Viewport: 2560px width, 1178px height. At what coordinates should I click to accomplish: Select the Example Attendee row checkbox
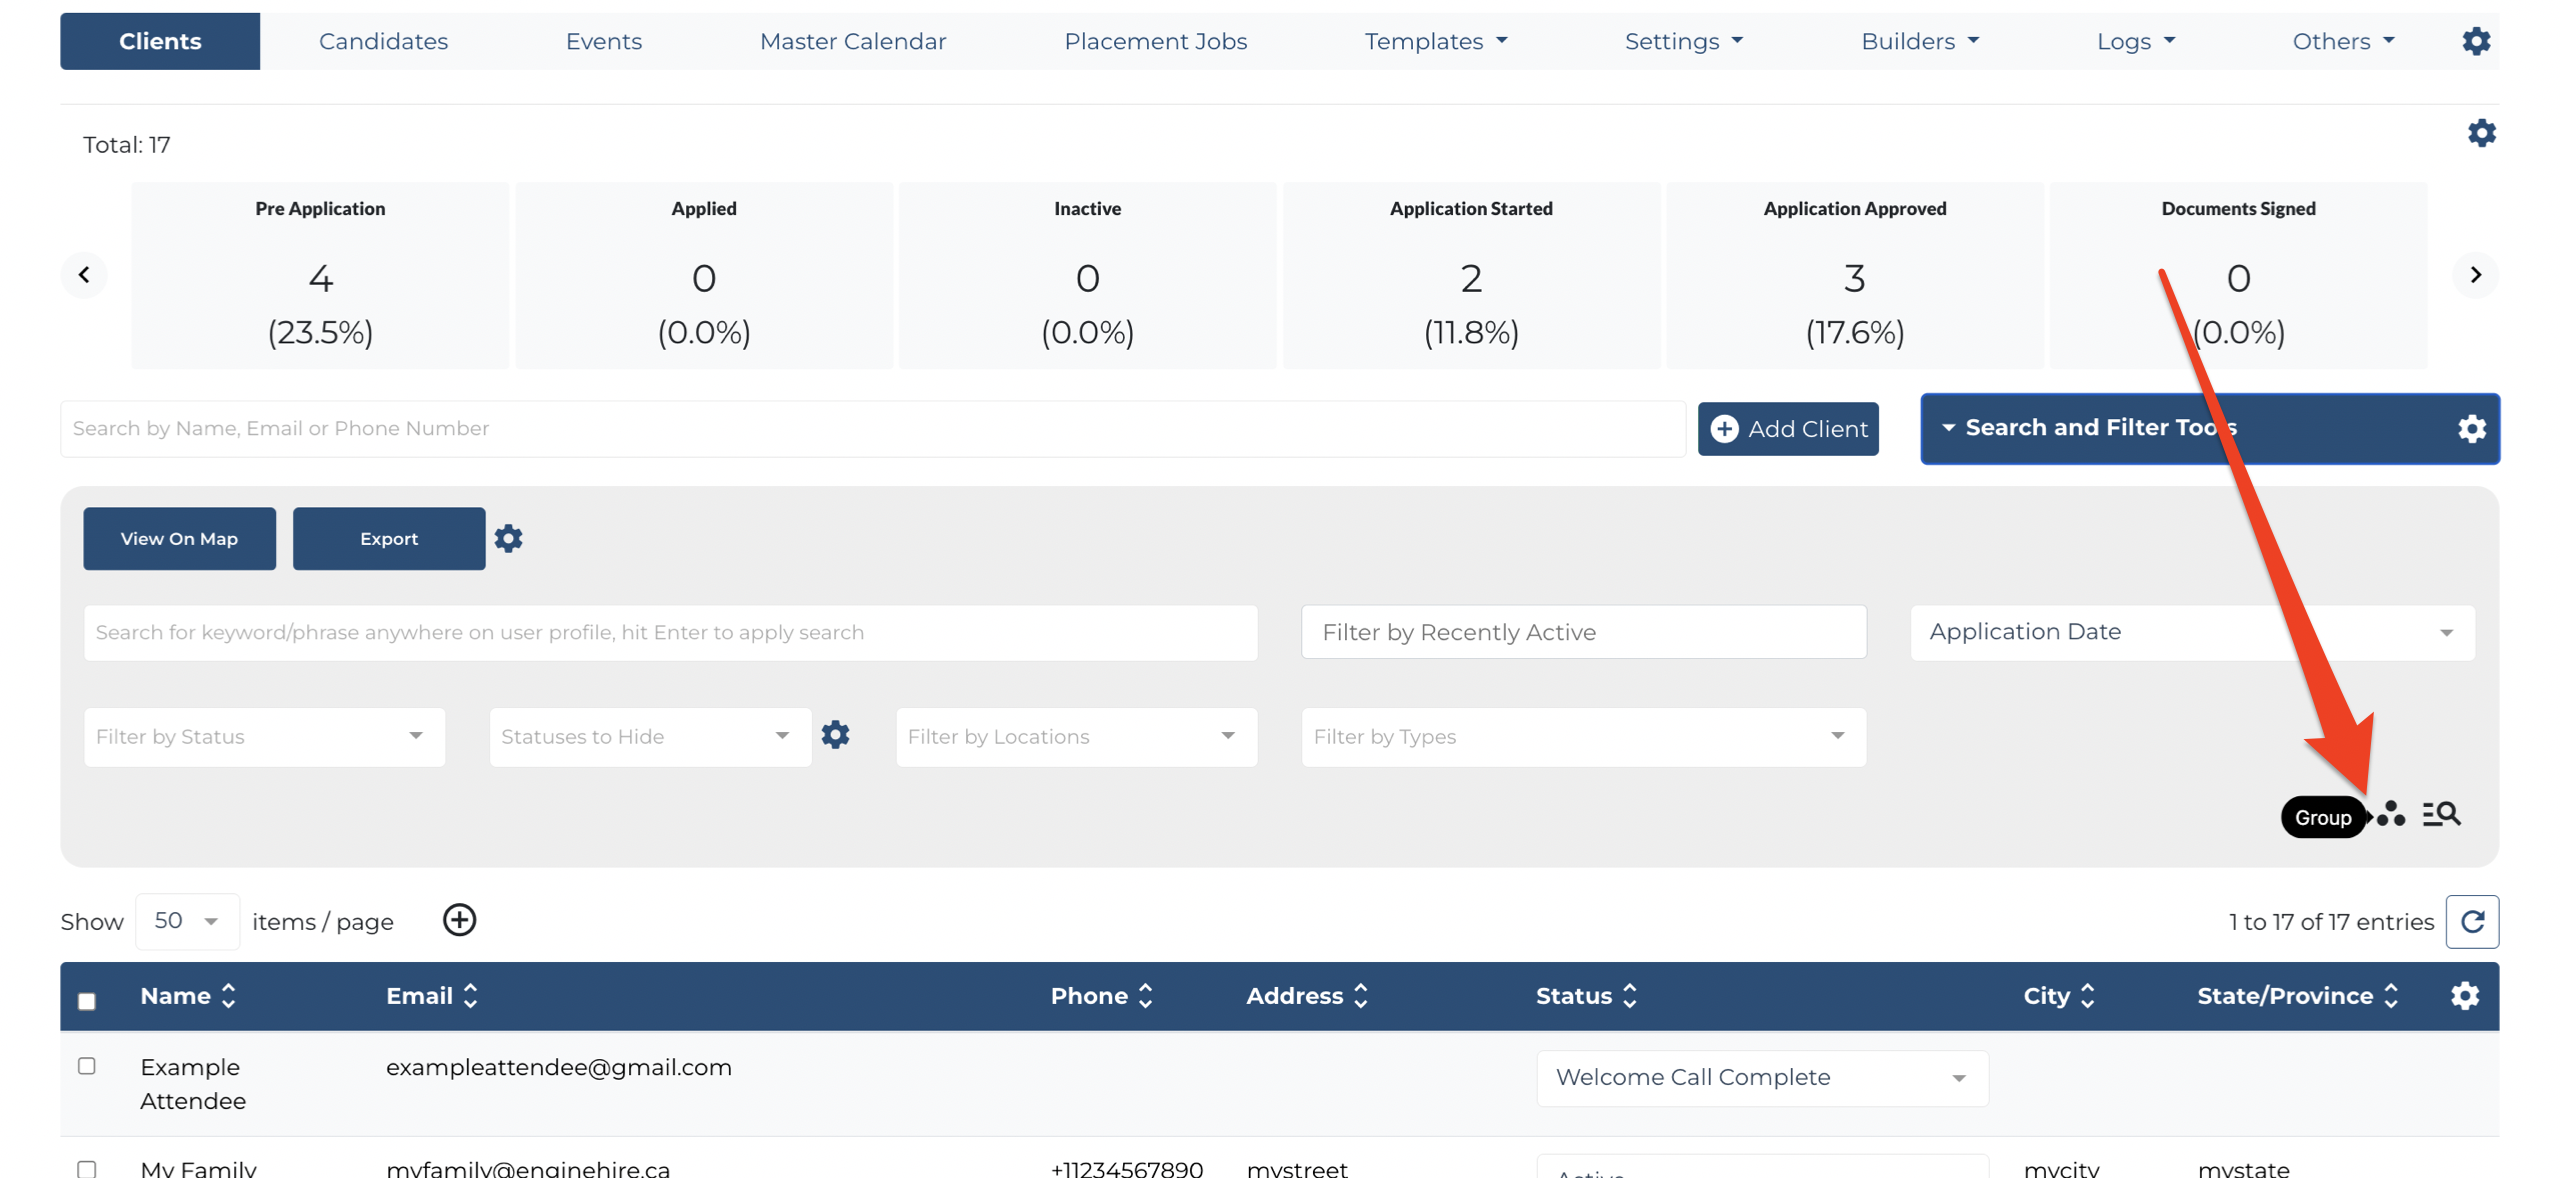point(87,1066)
